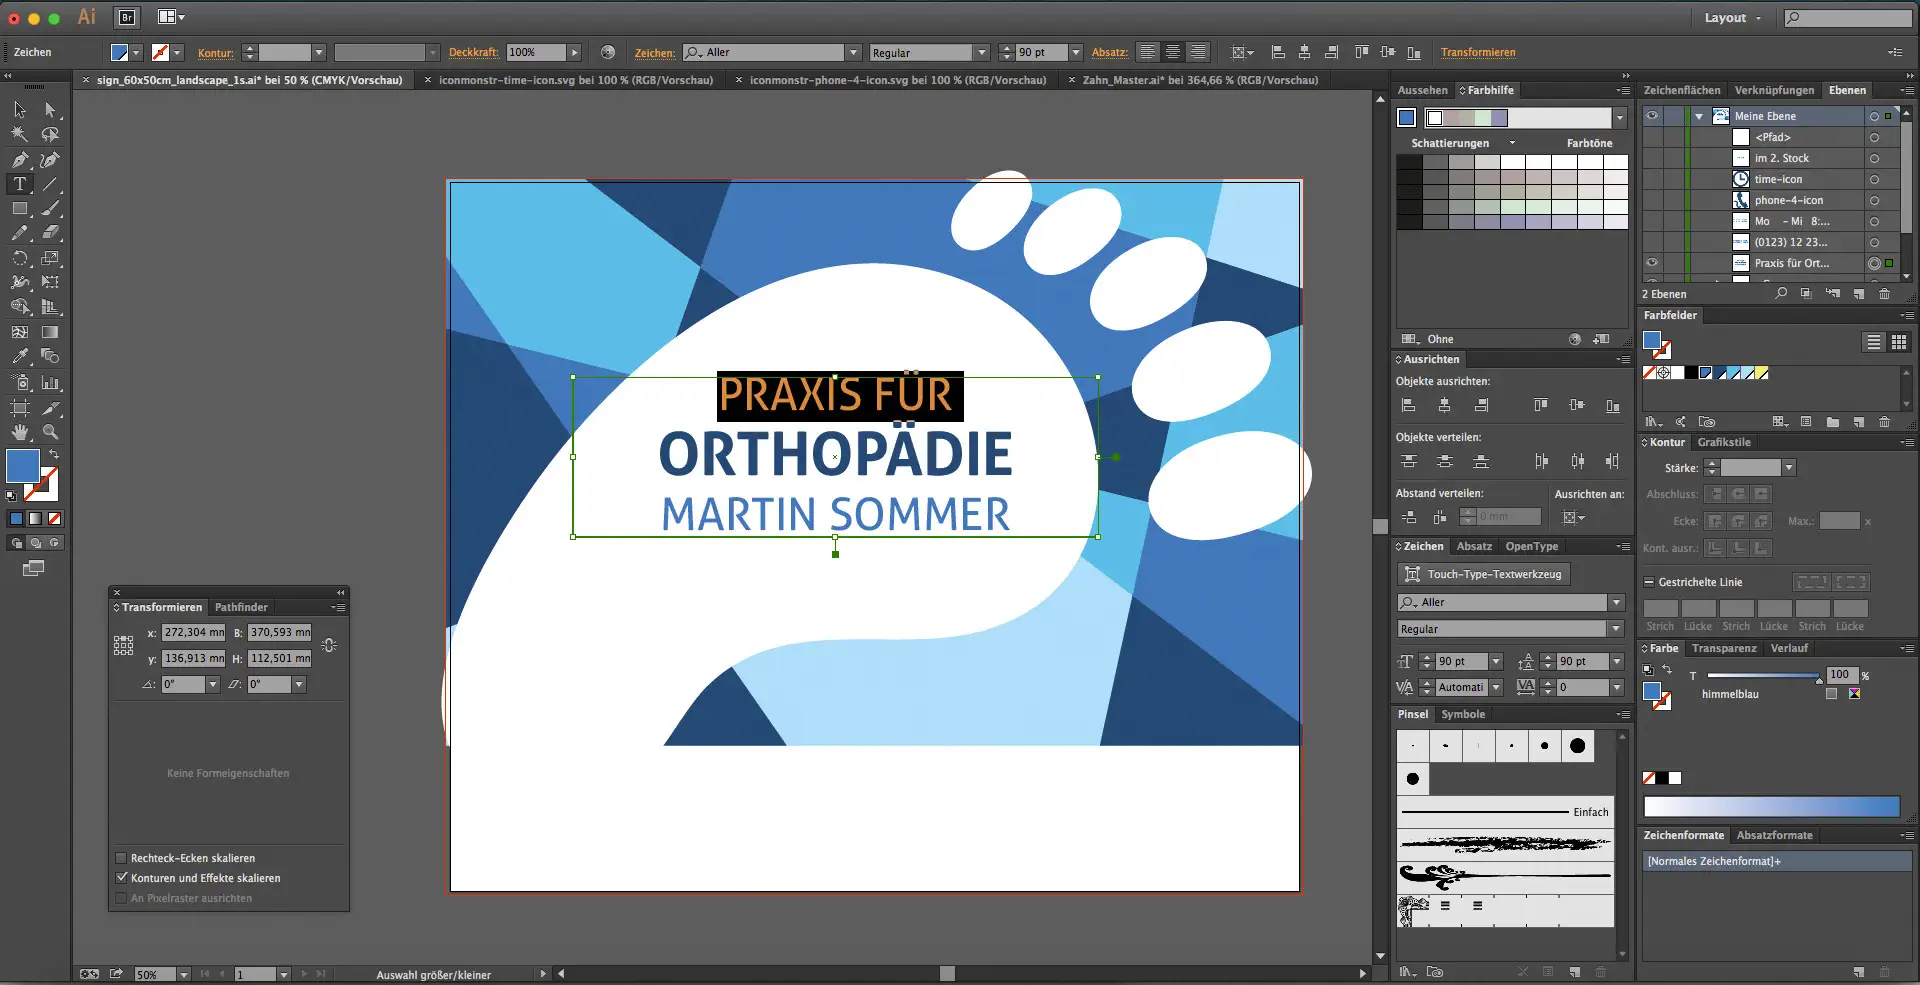Viewport: 1920px width, 985px height.
Task: Activate the Zoom tool
Action: coord(50,432)
